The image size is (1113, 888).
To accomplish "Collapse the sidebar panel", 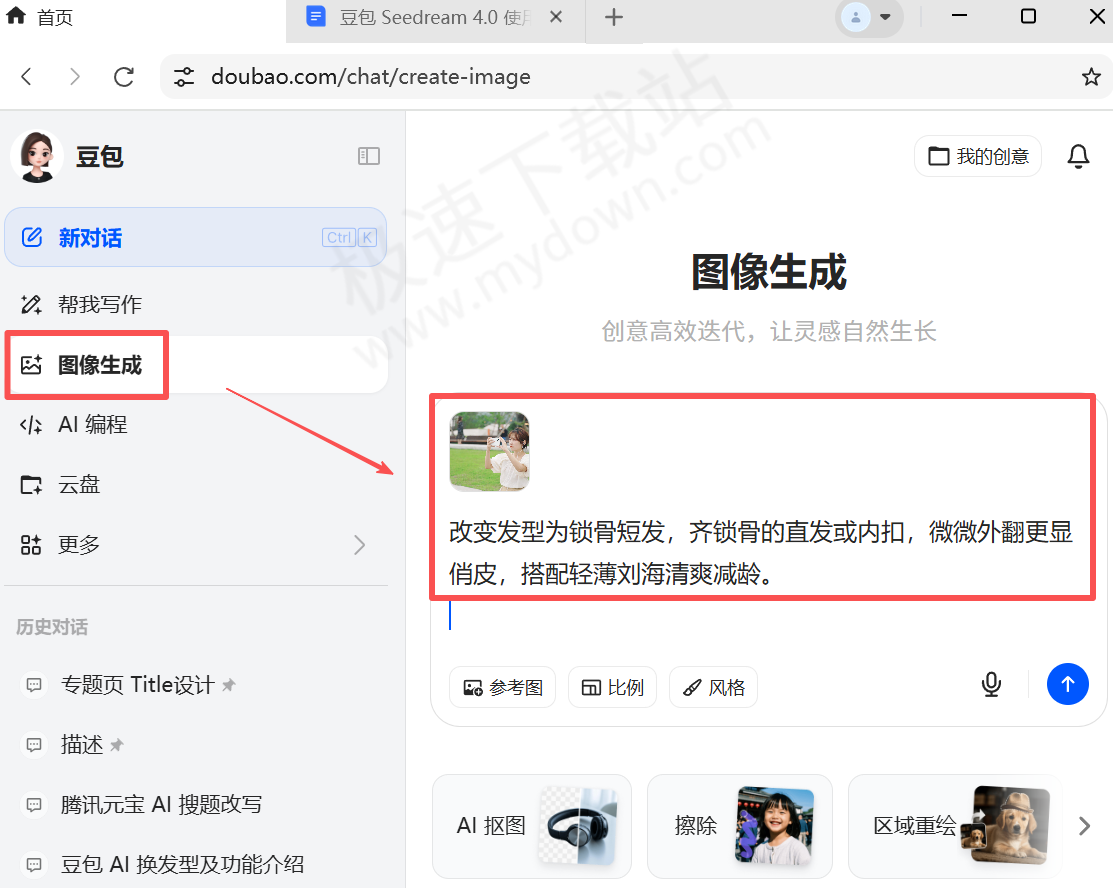I will pyautogui.click(x=368, y=156).
